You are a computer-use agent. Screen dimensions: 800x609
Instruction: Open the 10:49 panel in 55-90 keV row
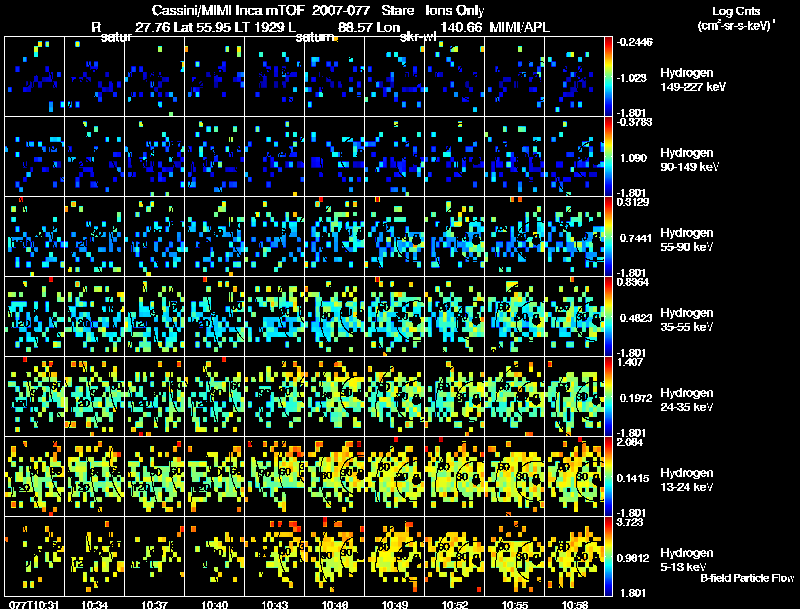(x=395, y=237)
